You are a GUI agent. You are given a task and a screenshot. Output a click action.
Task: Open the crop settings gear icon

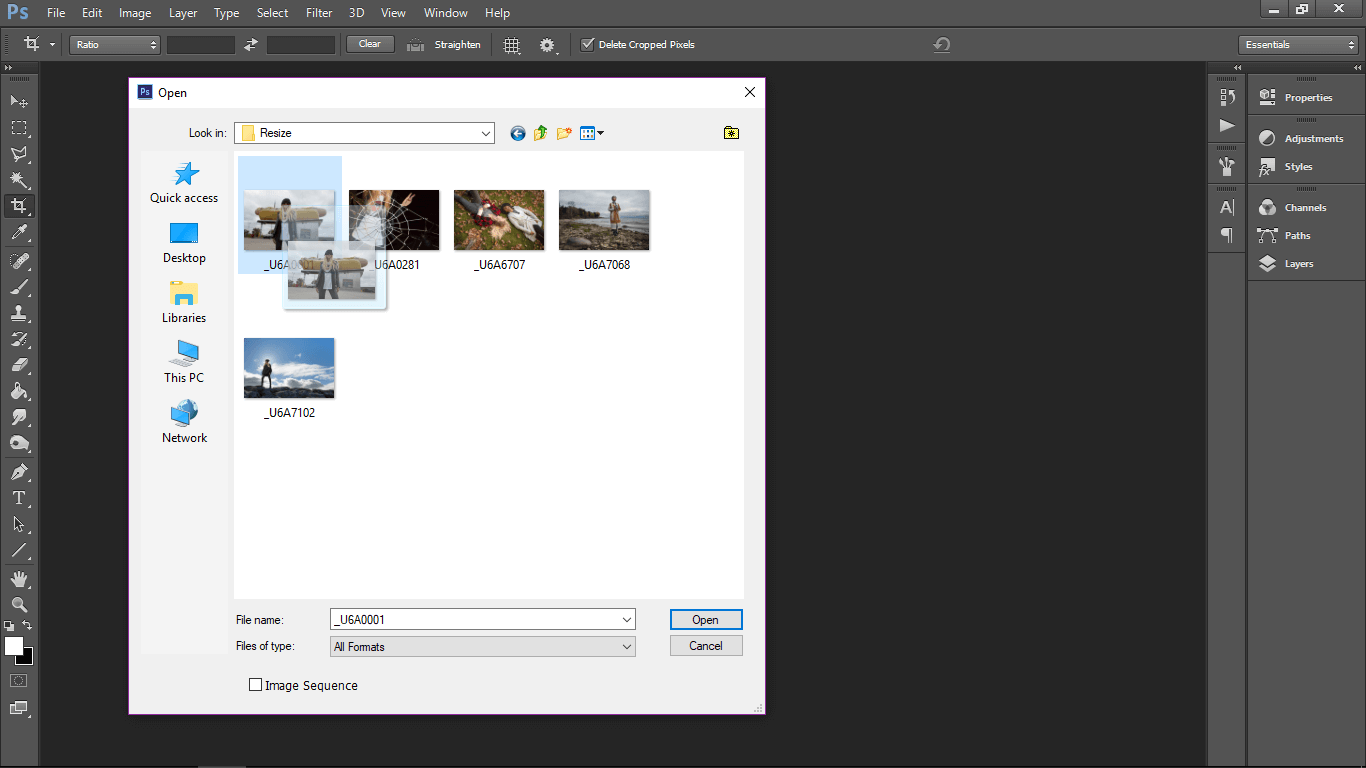pos(548,44)
